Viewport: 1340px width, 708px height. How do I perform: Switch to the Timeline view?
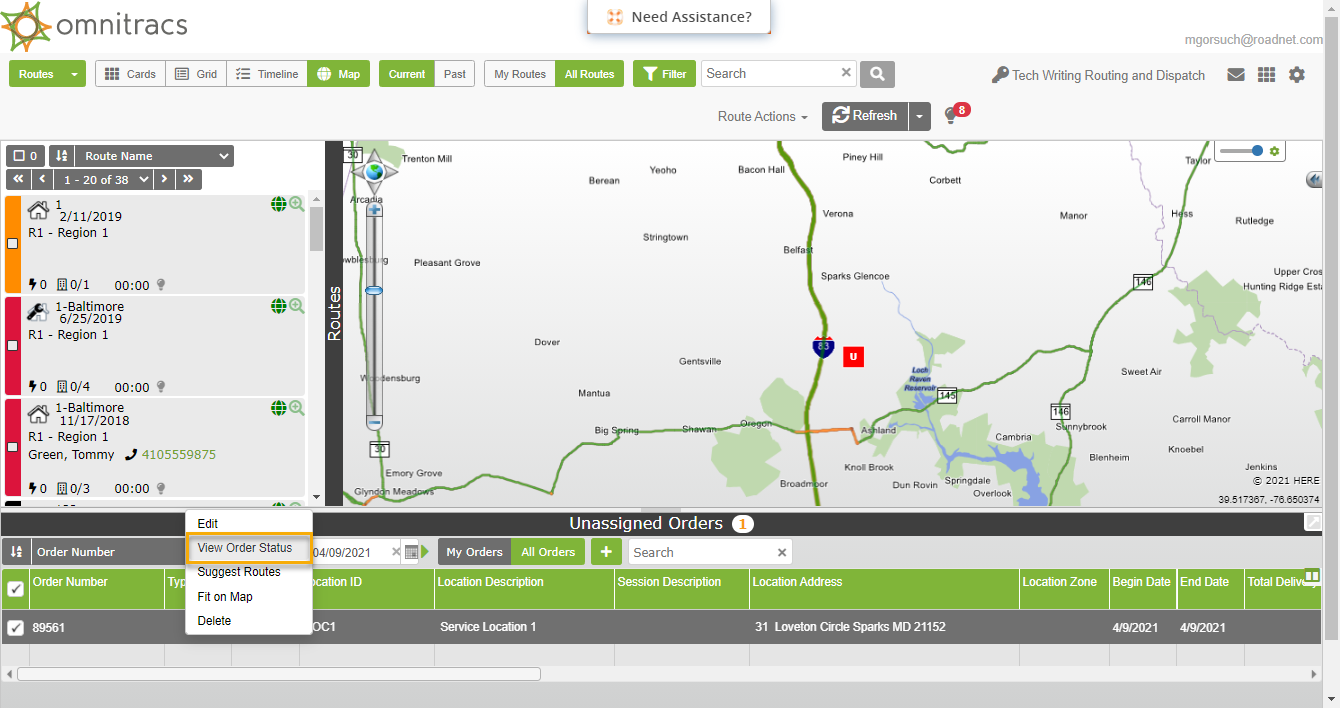click(x=267, y=74)
